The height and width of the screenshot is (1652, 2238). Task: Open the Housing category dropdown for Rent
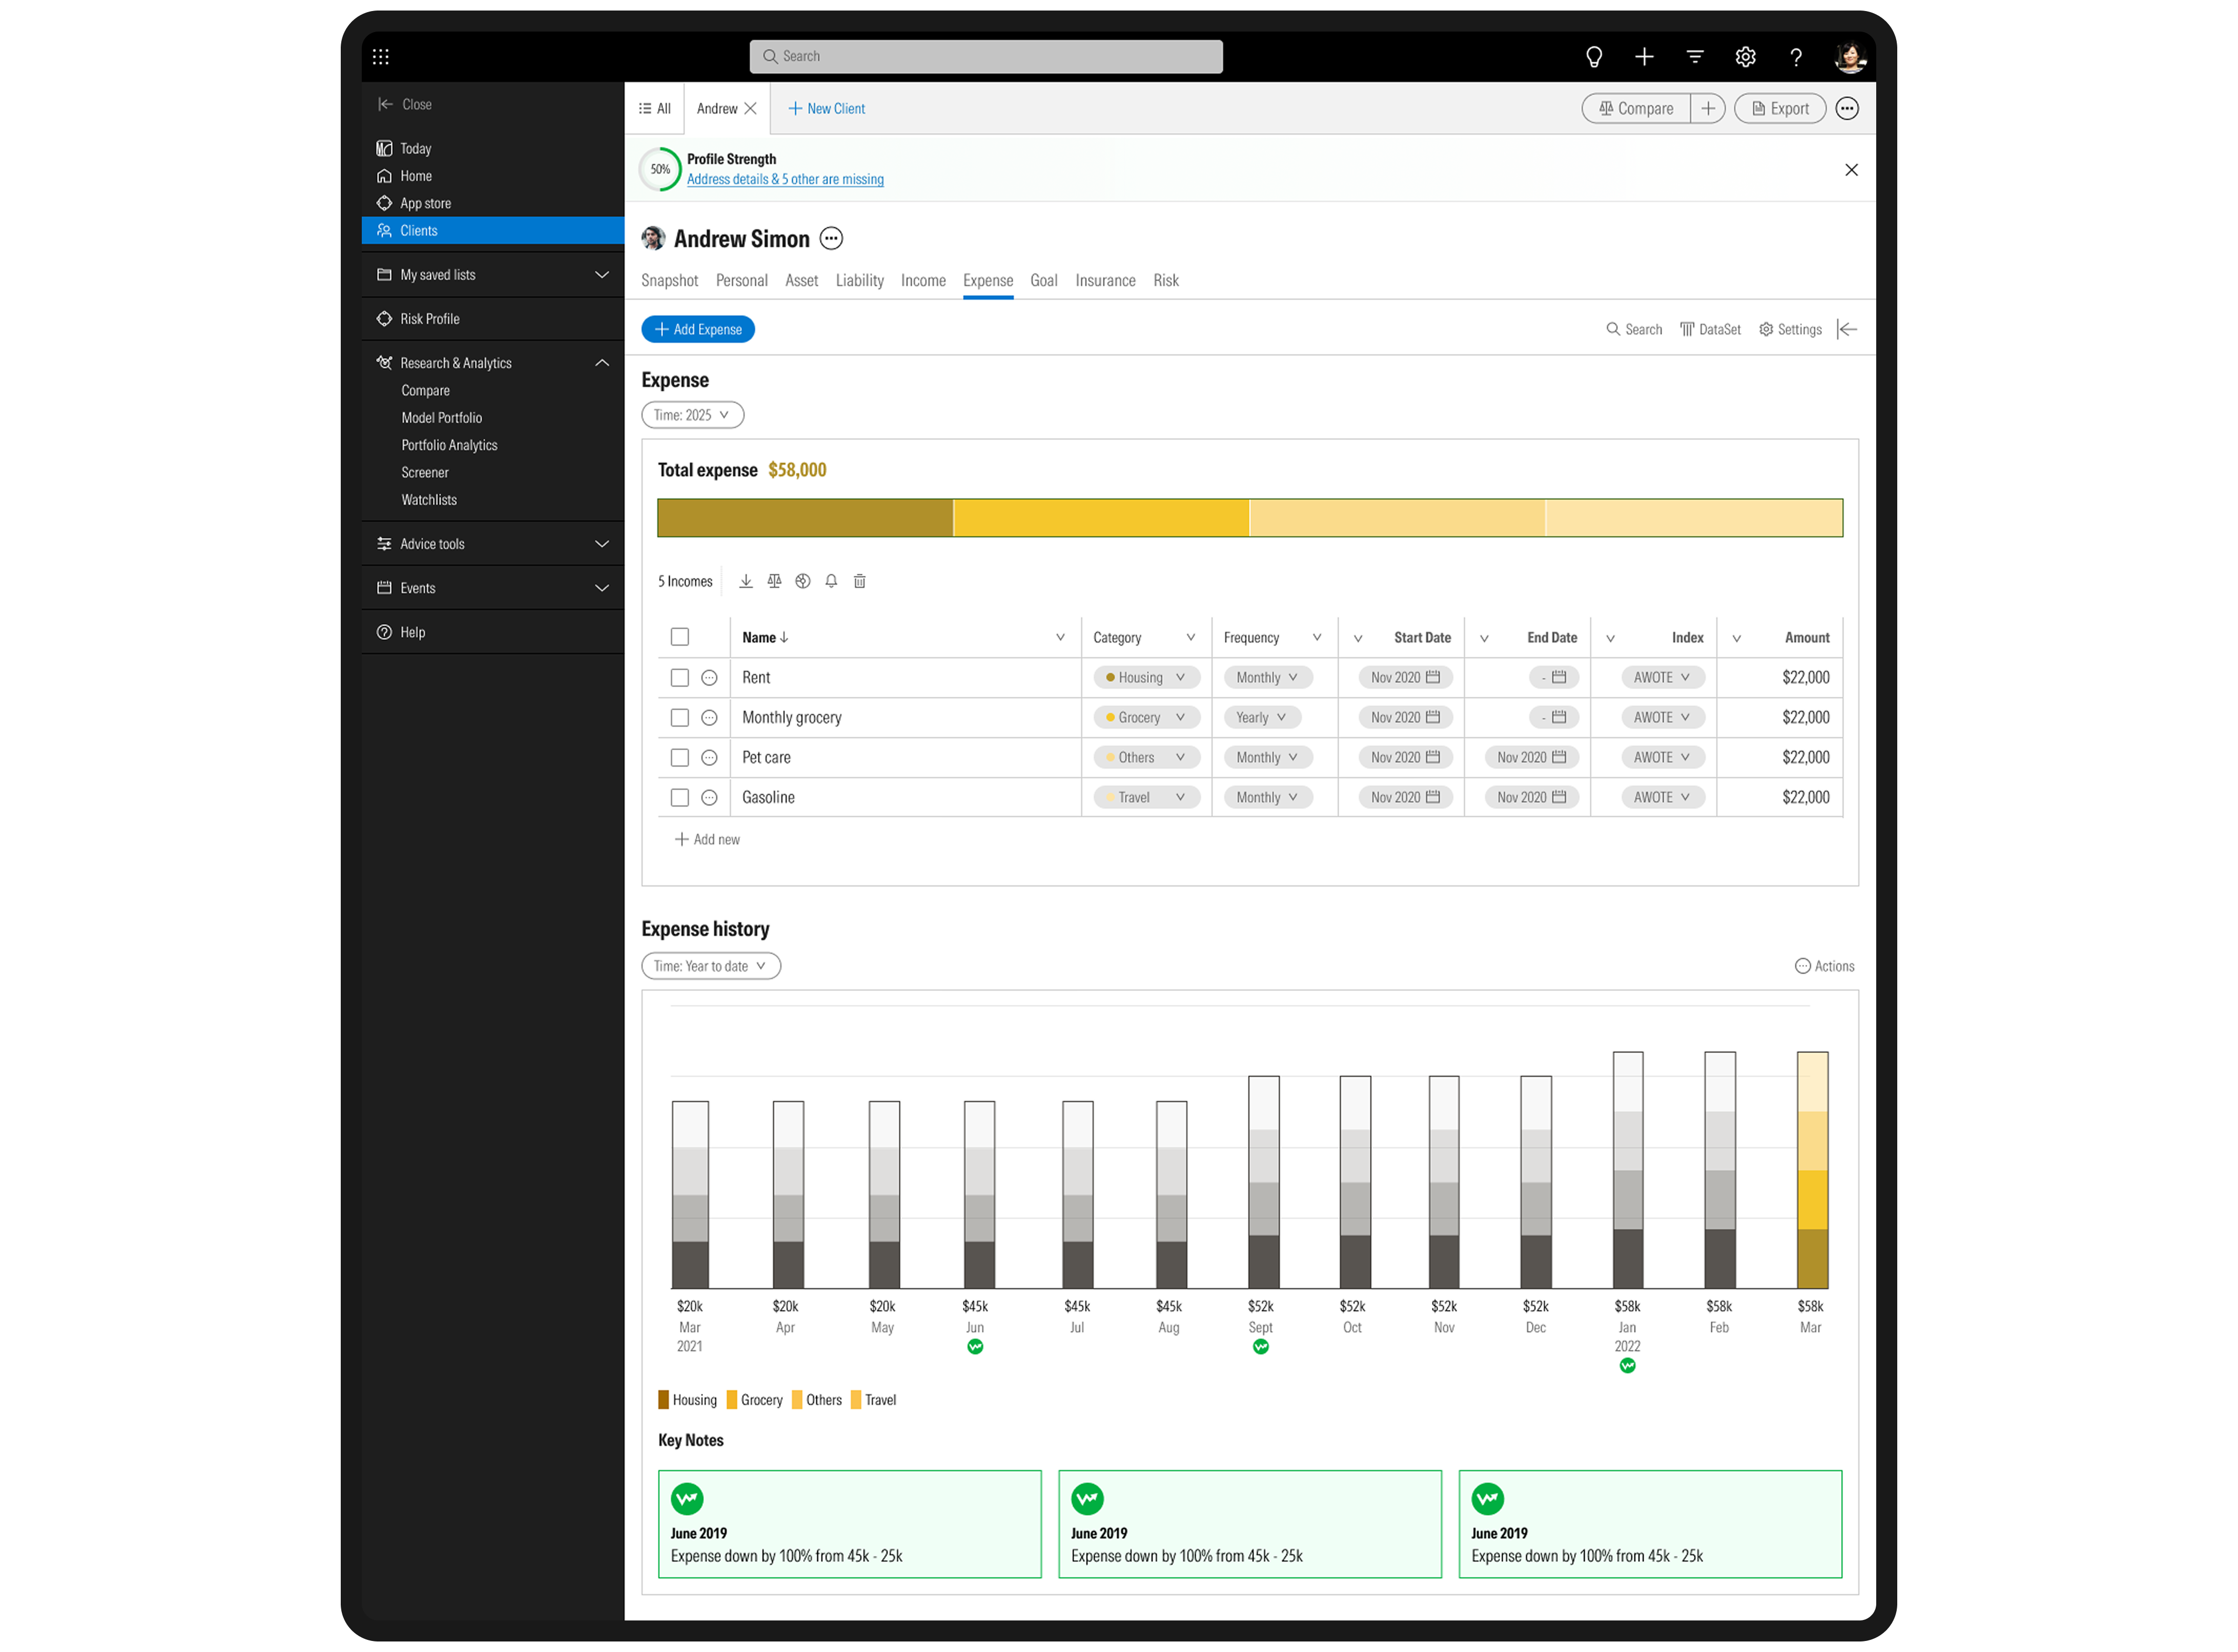pyautogui.click(x=1146, y=678)
